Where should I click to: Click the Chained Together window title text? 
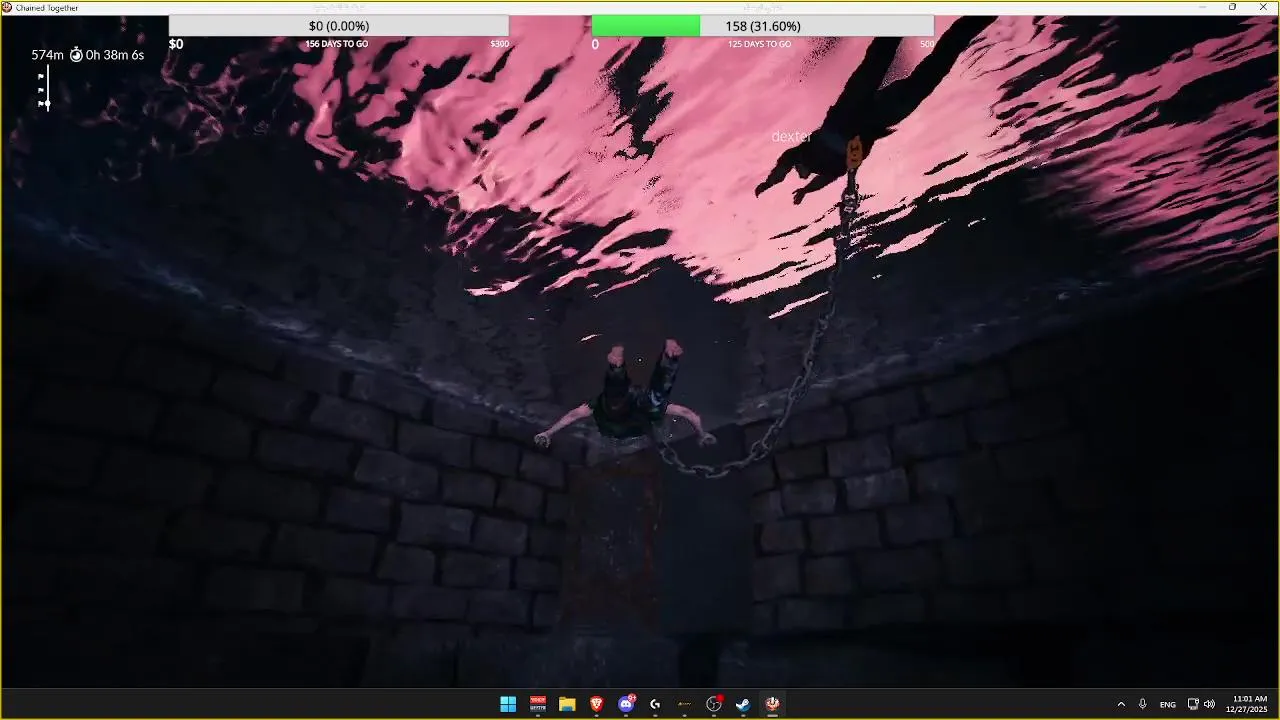pyautogui.click(x=47, y=8)
